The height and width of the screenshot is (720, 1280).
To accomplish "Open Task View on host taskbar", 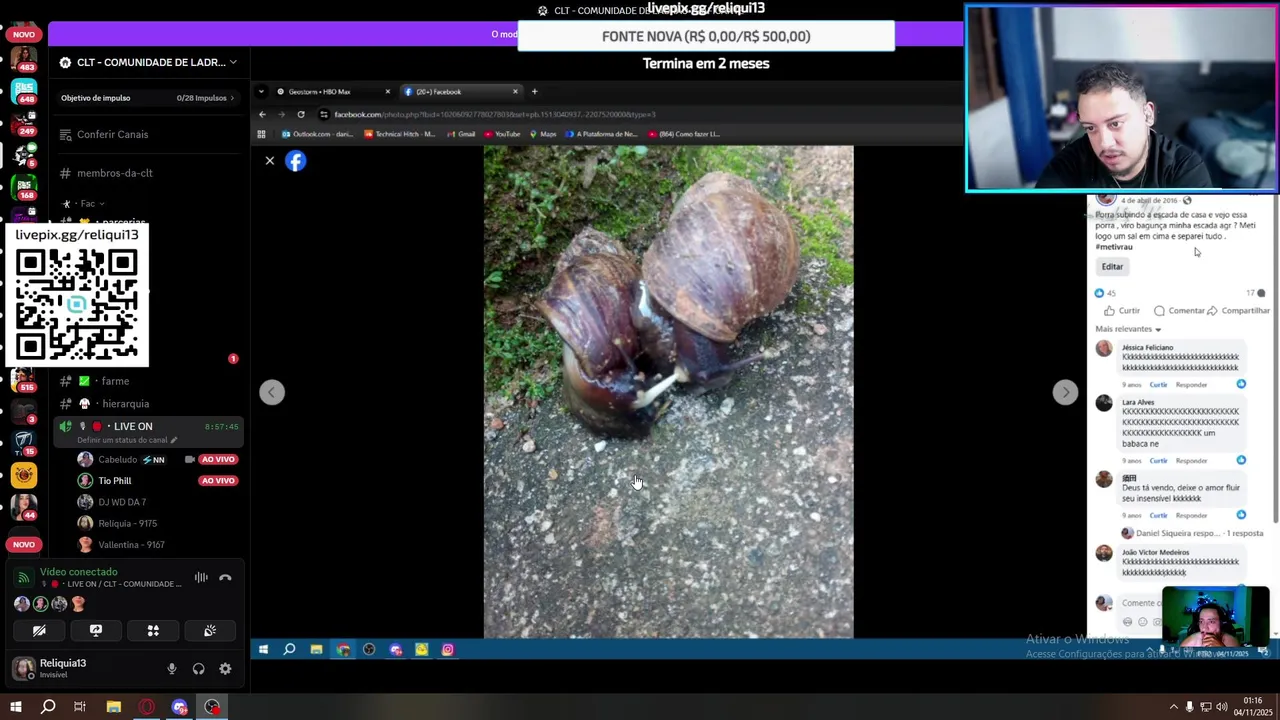I will (x=80, y=707).
